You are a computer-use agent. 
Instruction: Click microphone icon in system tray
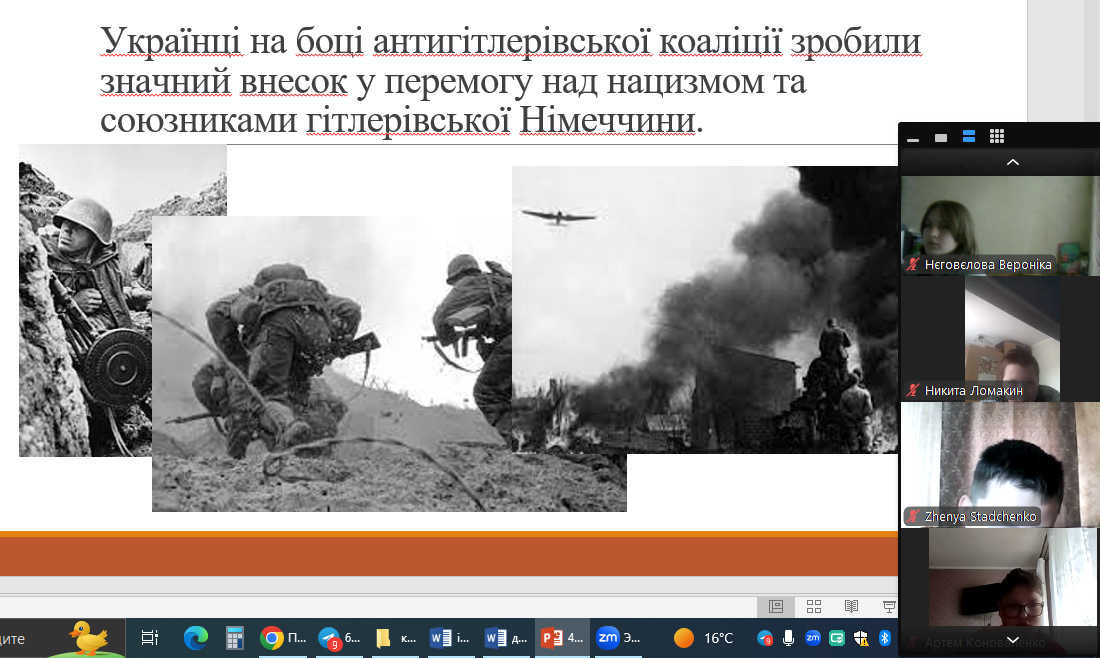tap(789, 638)
